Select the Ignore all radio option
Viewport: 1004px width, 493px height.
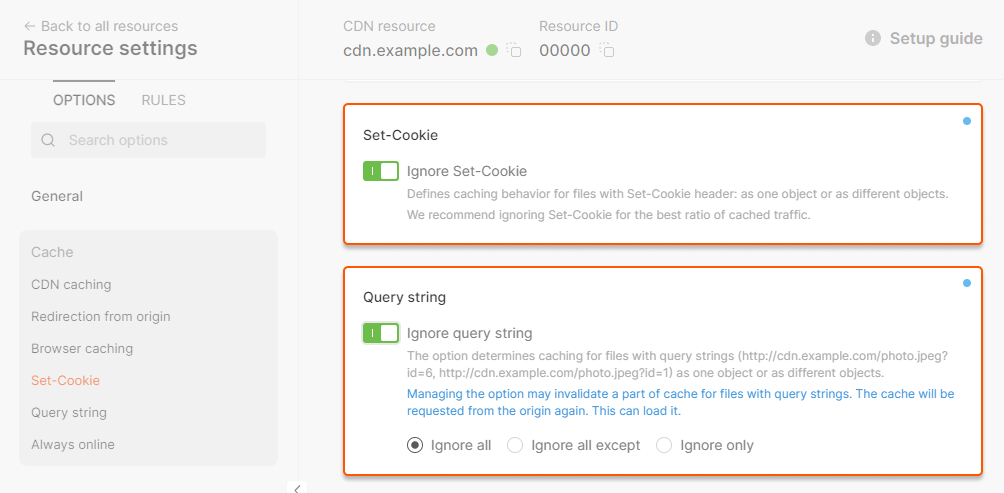(x=415, y=445)
